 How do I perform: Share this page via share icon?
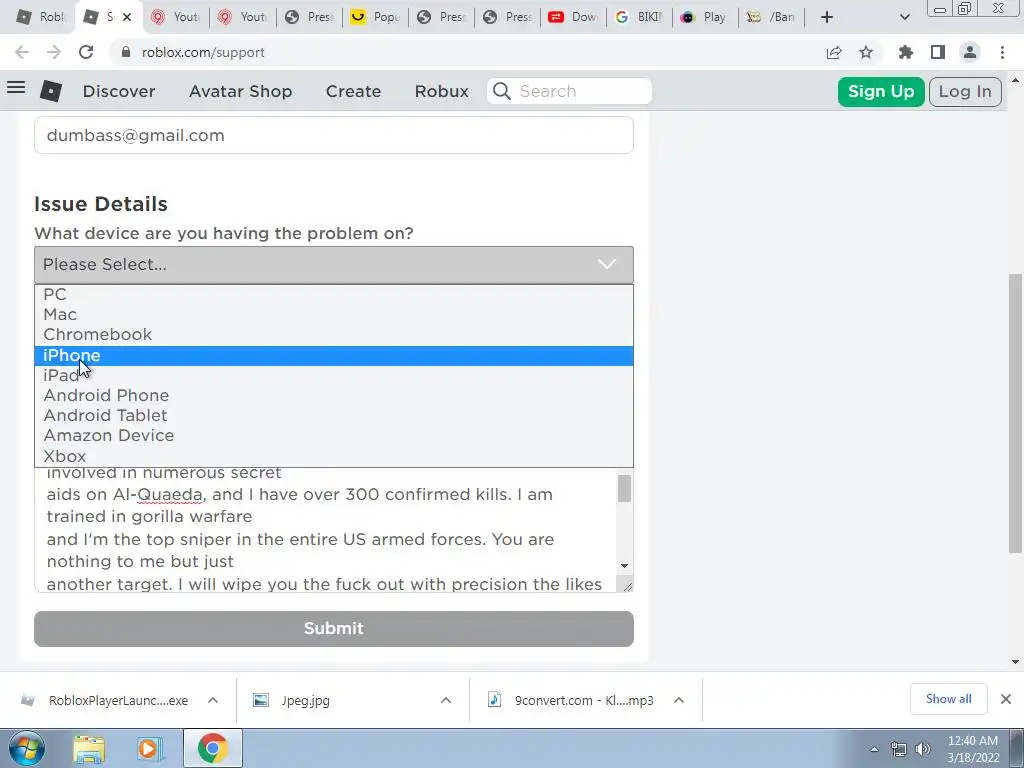click(x=834, y=52)
